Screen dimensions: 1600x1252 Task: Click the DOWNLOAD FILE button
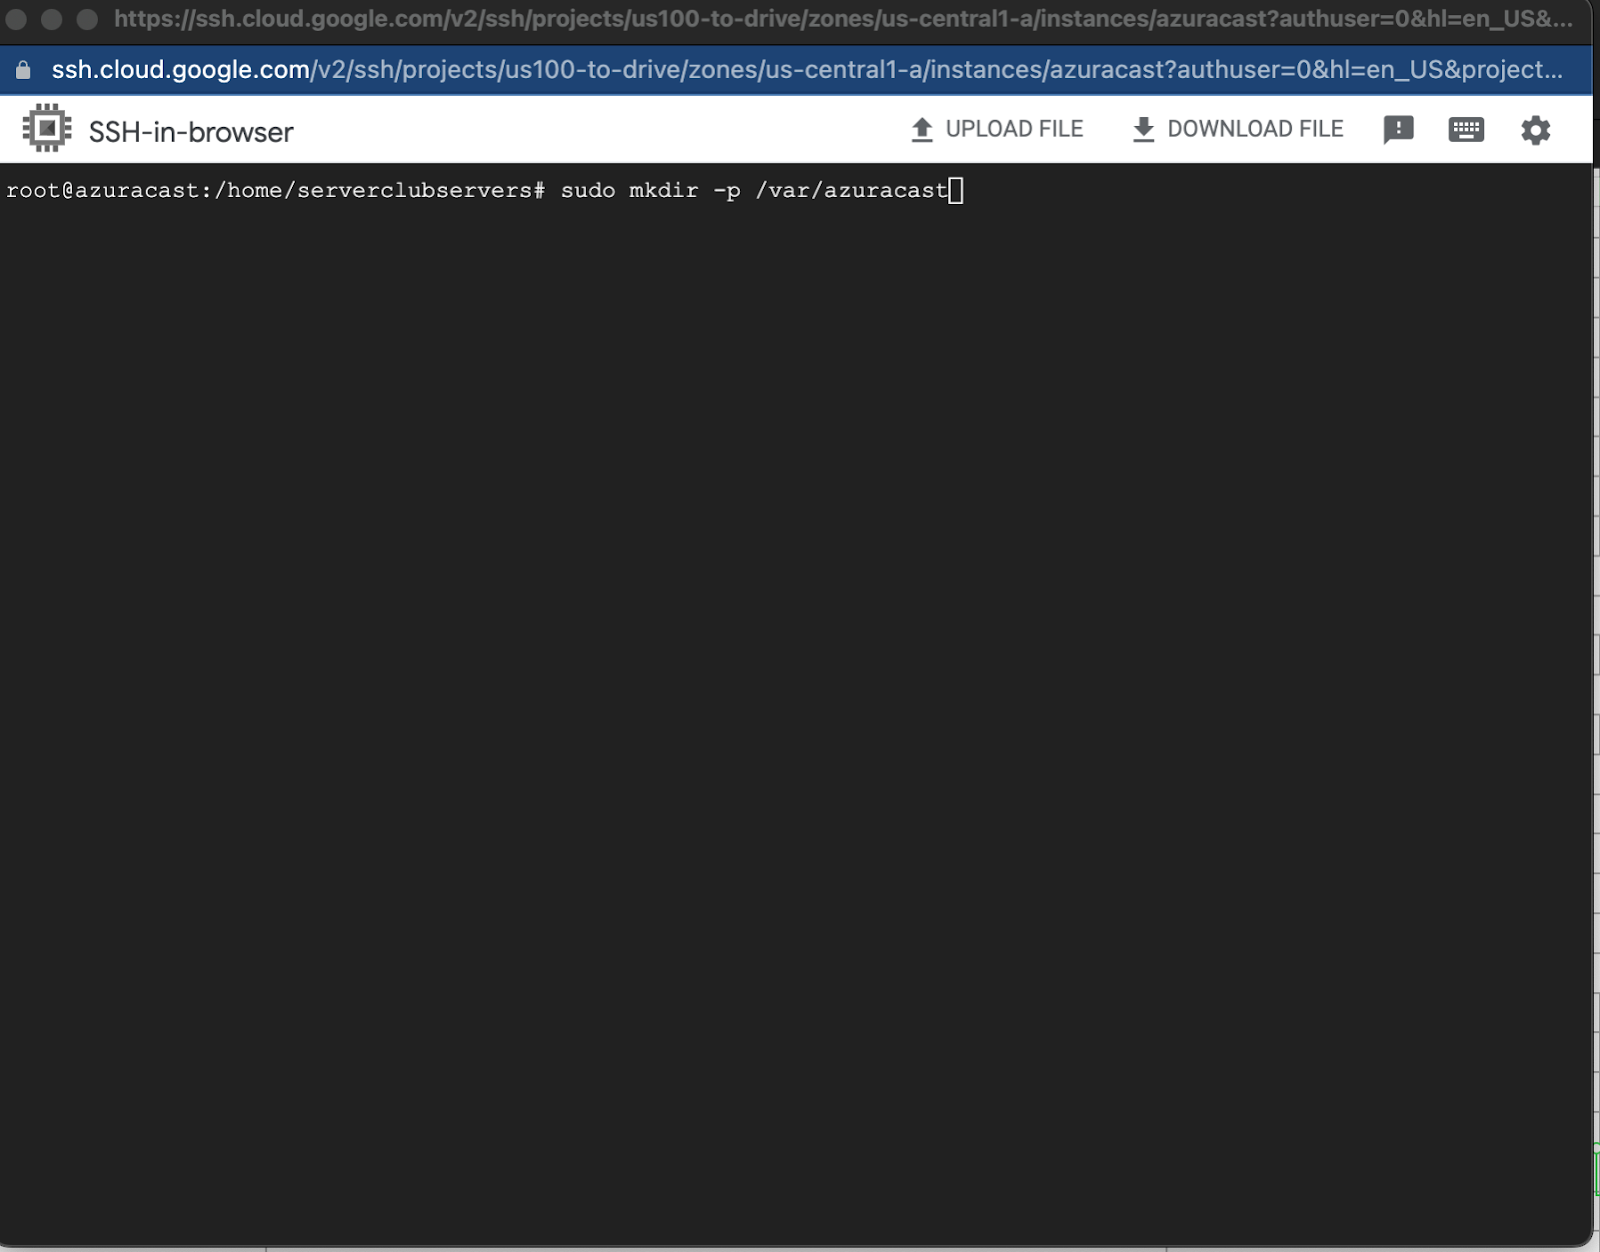click(x=1237, y=129)
